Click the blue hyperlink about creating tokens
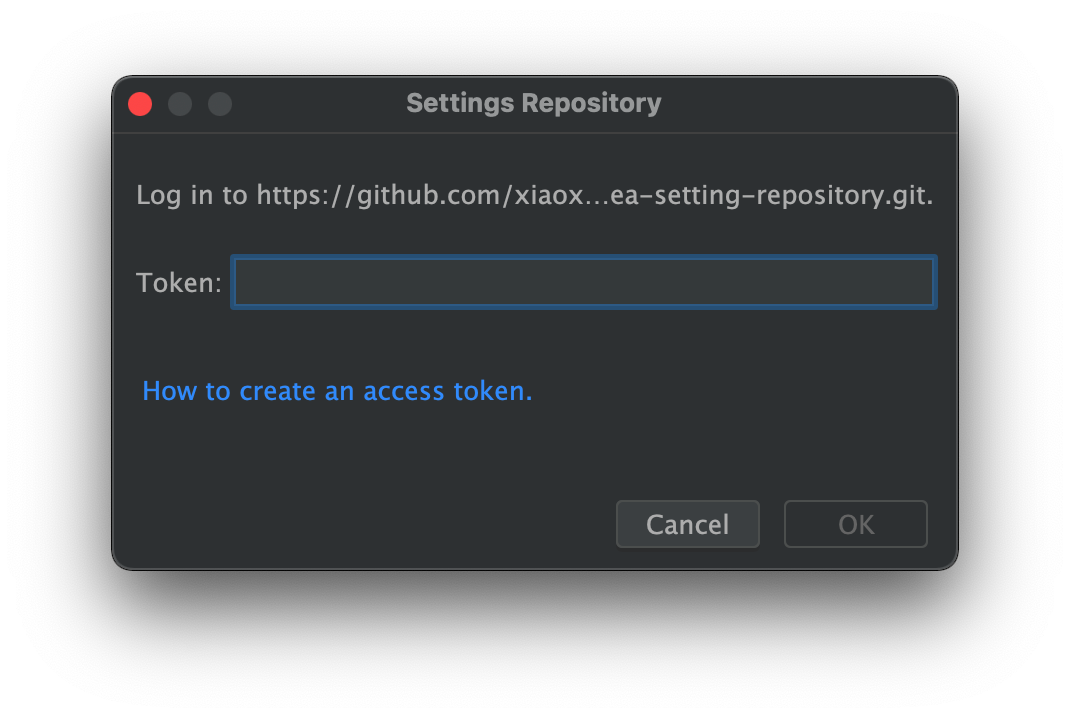 point(337,390)
